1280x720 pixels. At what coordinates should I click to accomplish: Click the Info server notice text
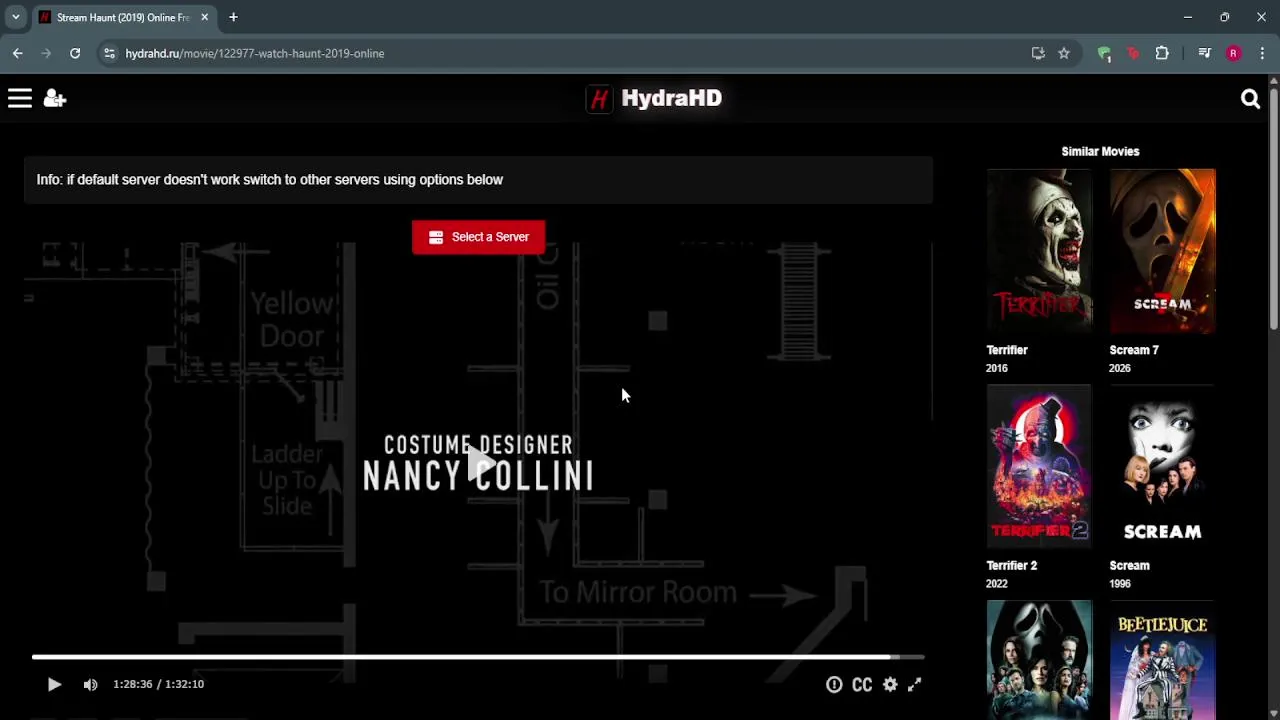point(270,180)
